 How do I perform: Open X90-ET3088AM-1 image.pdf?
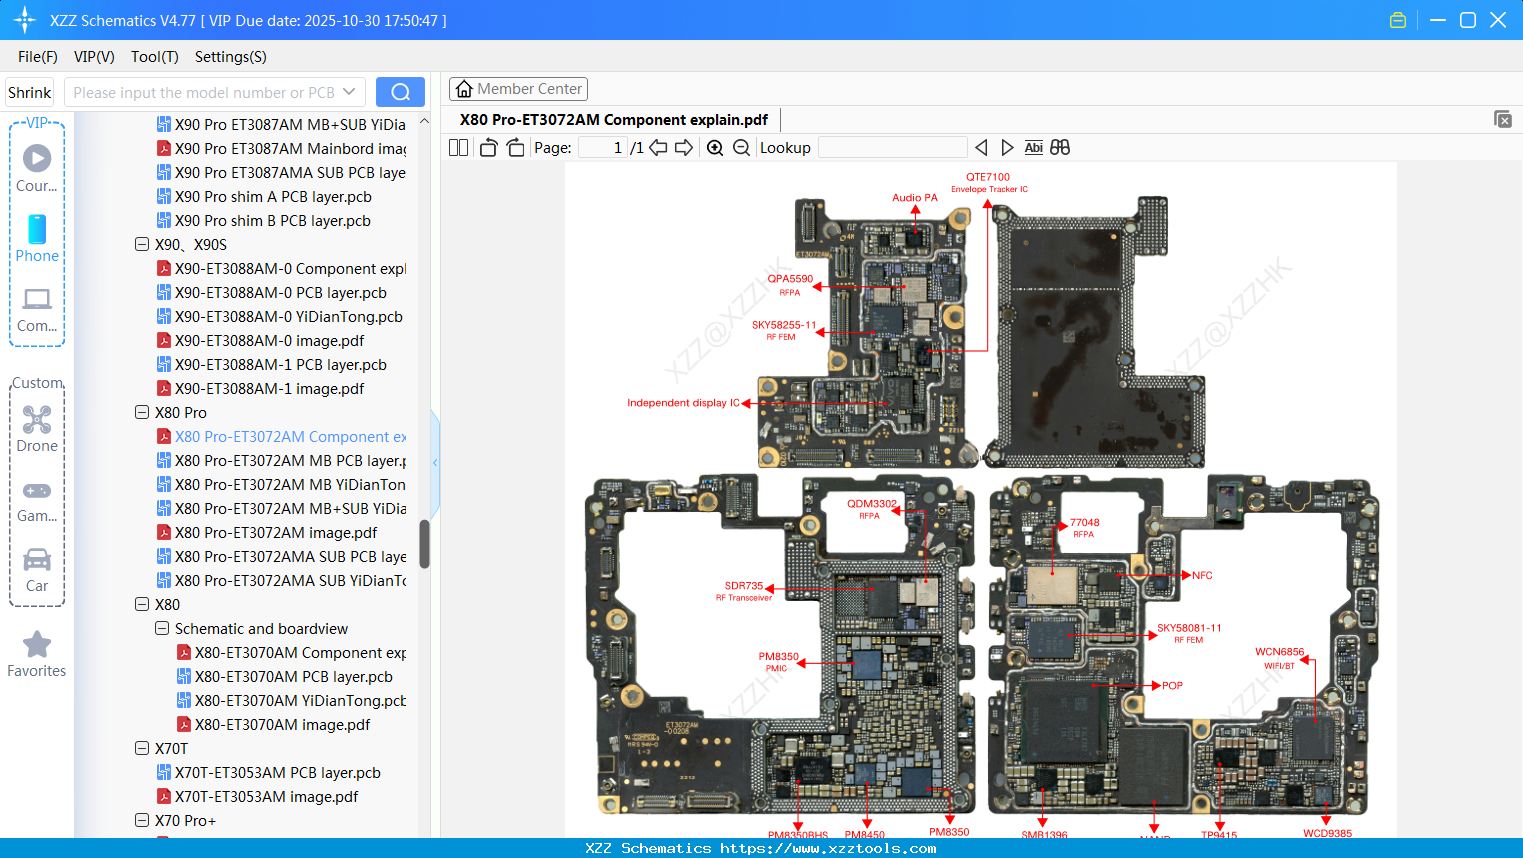coord(260,388)
